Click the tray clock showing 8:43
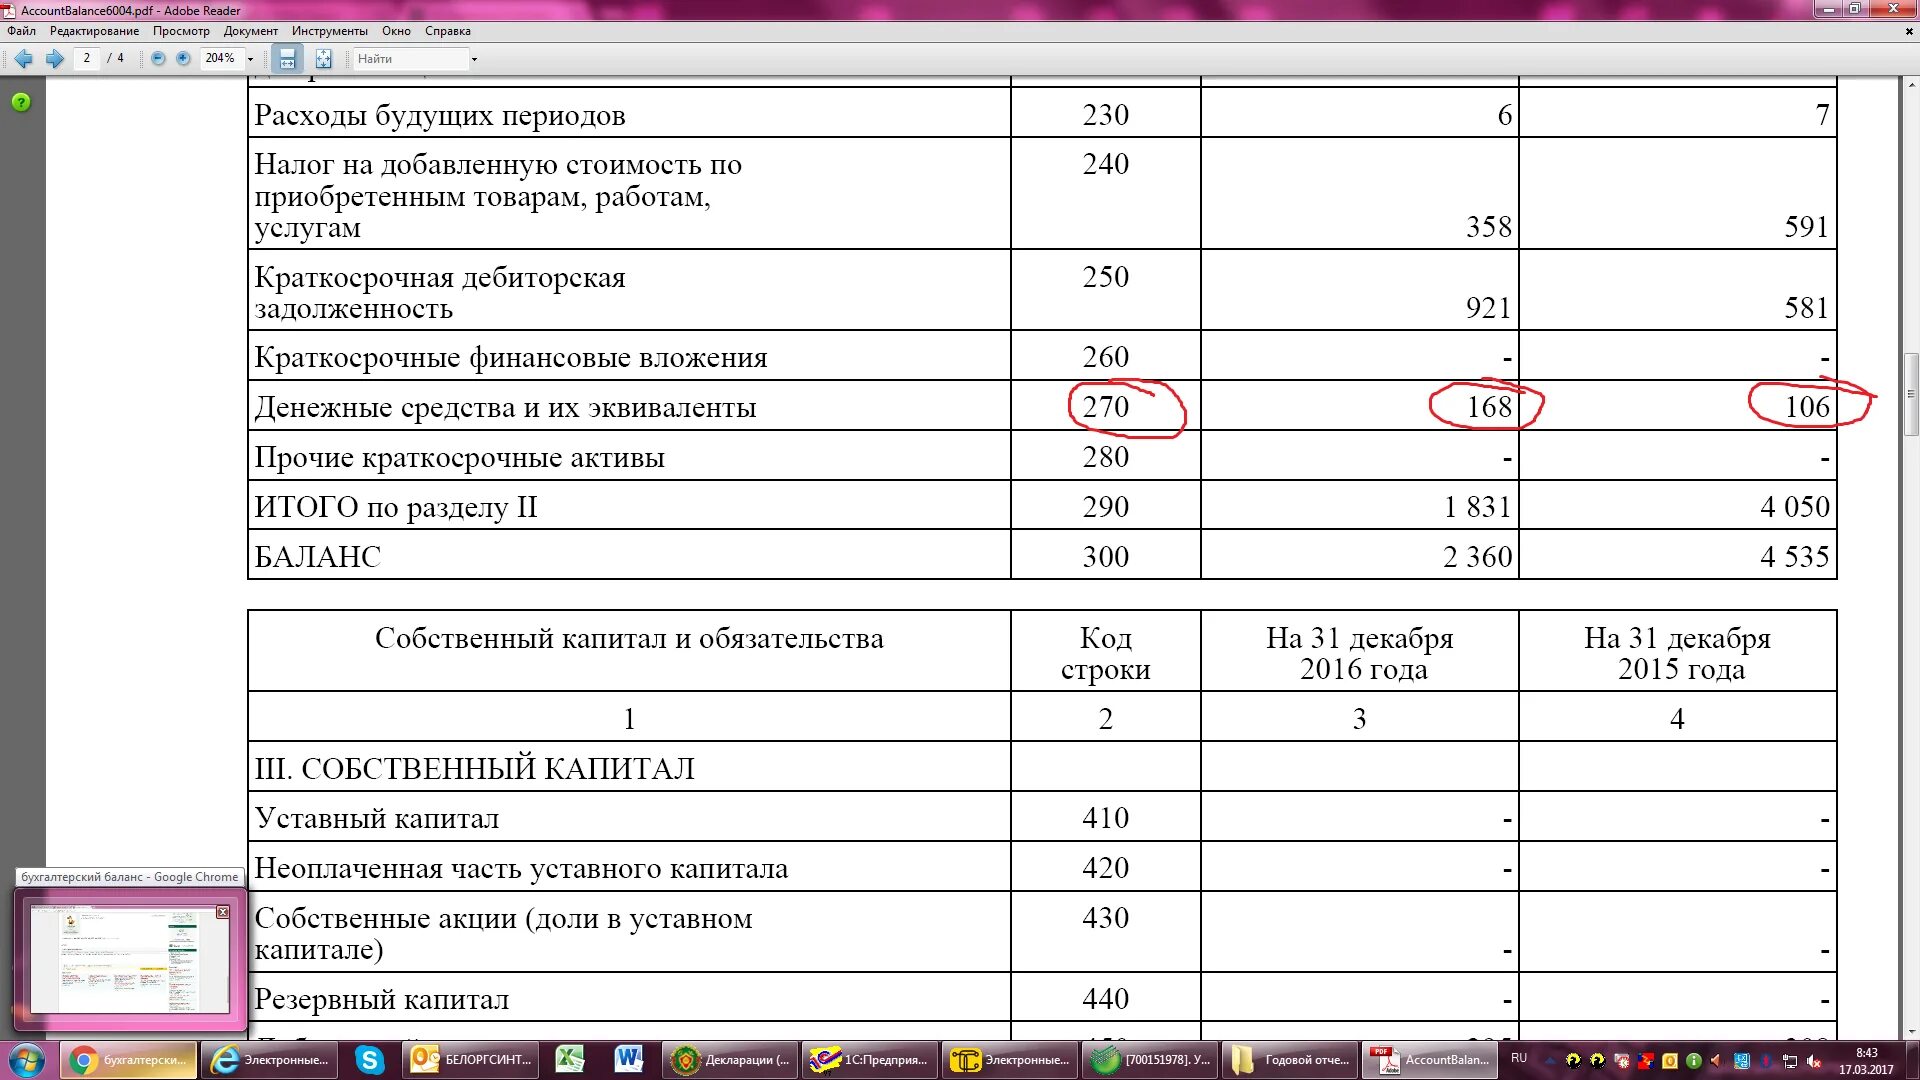This screenshot has height=1080, width=1920. pos(1866,1060)
